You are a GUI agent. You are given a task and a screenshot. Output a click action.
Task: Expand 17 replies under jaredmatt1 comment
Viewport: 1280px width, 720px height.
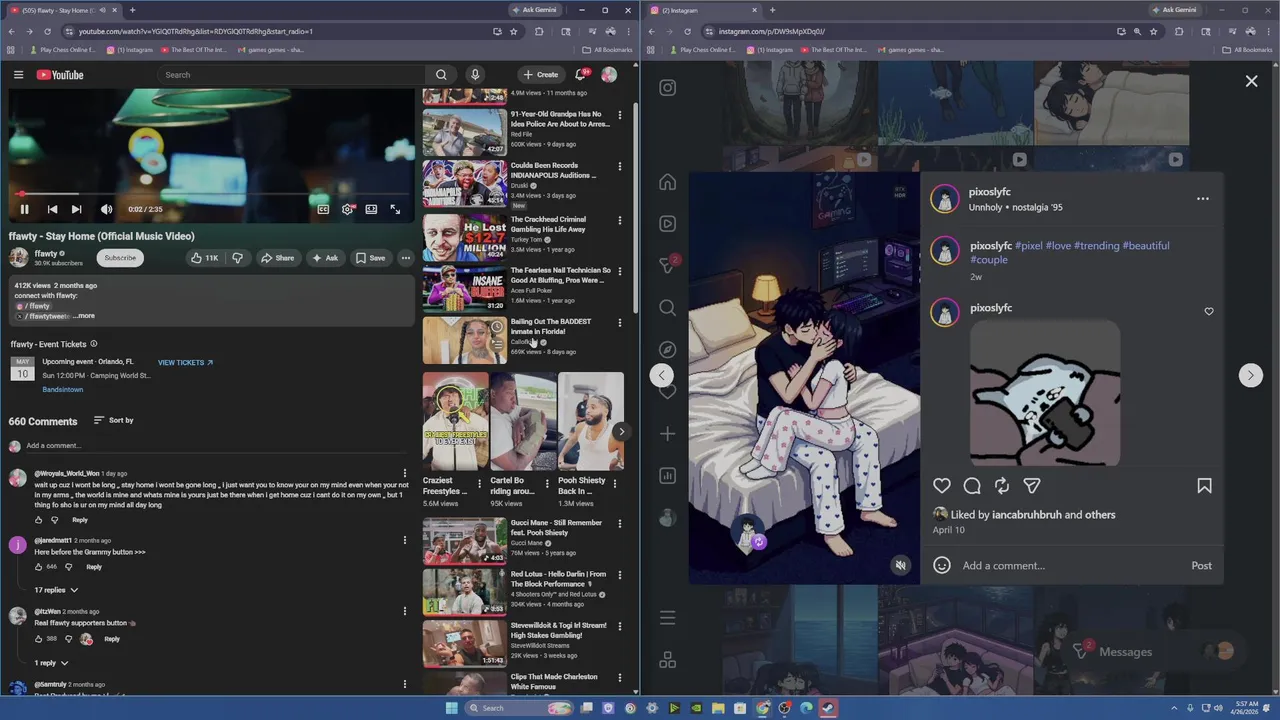[56, 590]
